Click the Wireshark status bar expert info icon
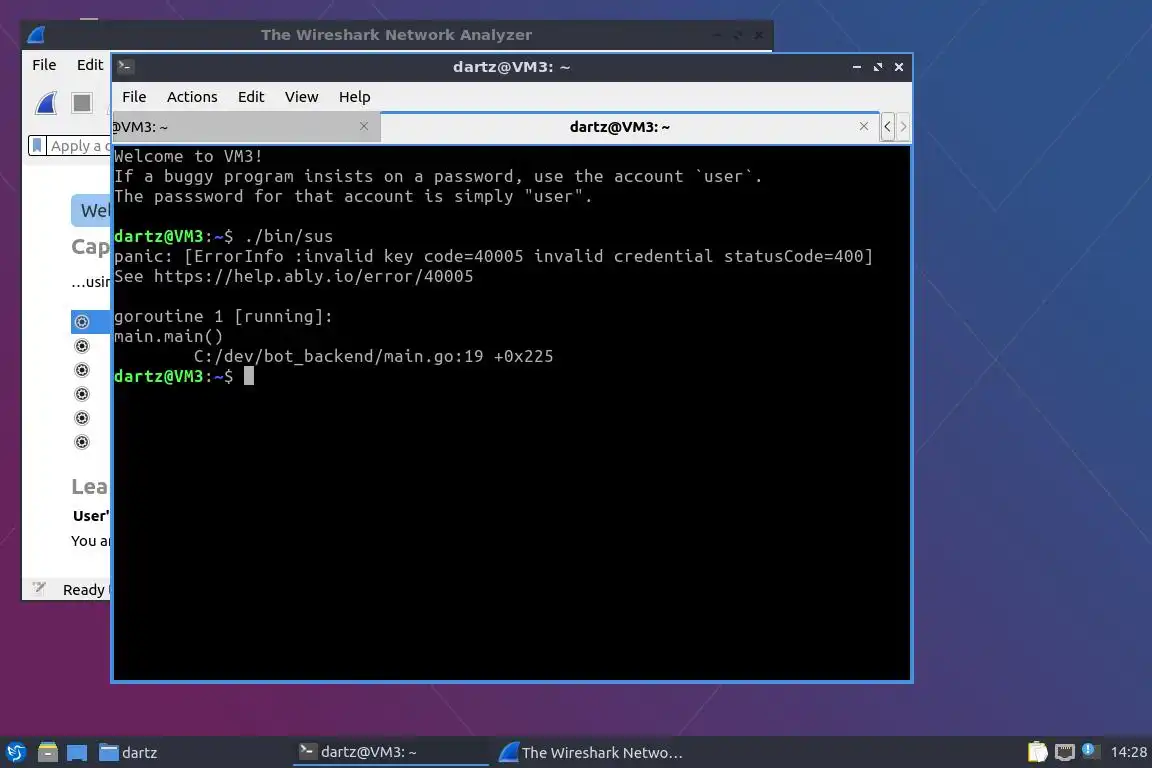Screen dimensions: 1152x768 tap(39, 588)
